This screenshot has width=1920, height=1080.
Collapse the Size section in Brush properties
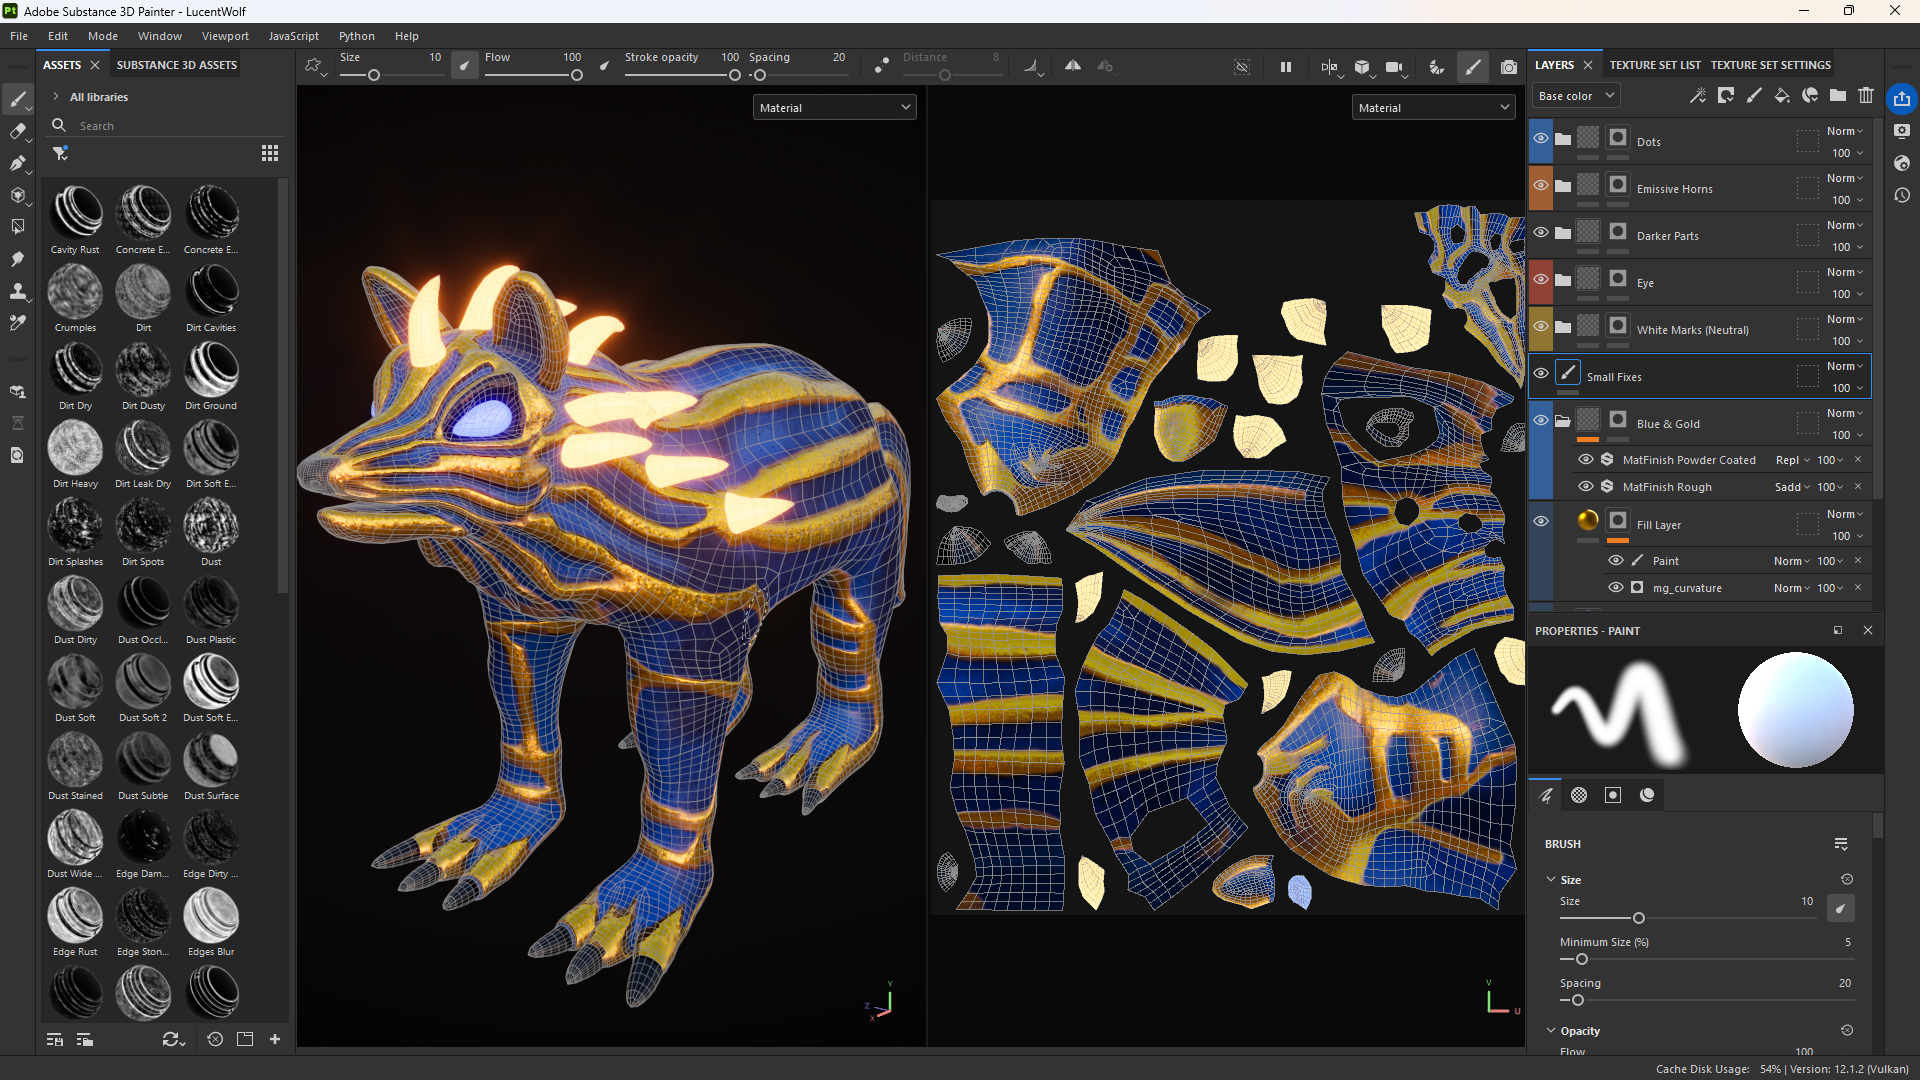point(1551,880)
